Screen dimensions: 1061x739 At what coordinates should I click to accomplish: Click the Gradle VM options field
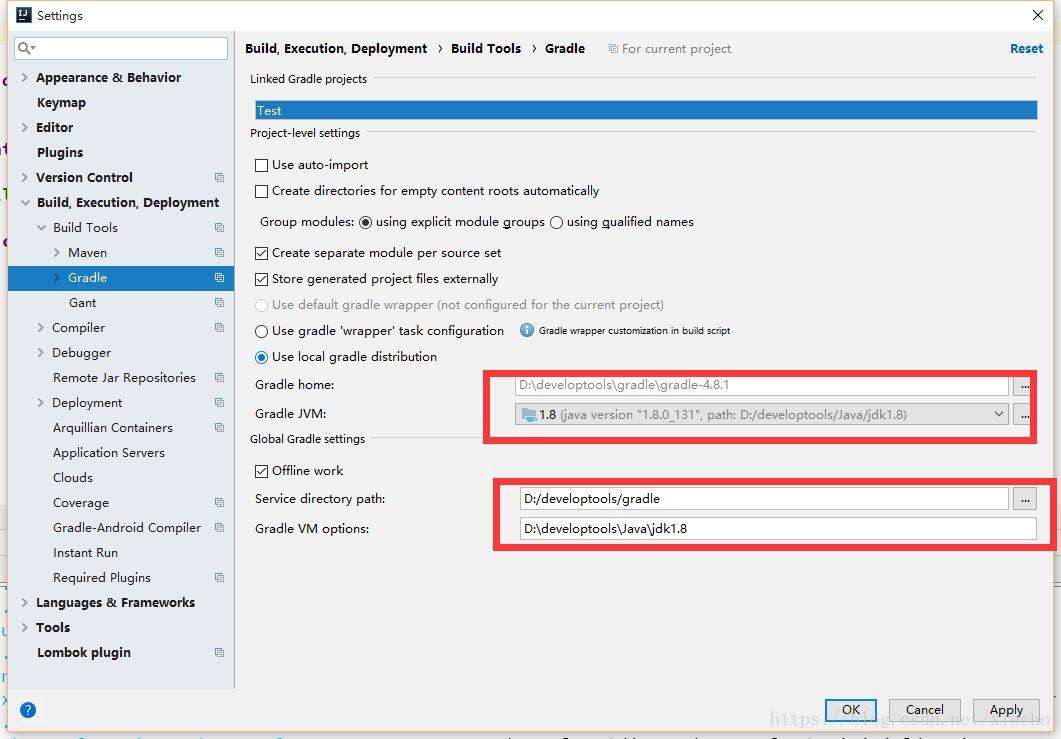coord(778,529)
